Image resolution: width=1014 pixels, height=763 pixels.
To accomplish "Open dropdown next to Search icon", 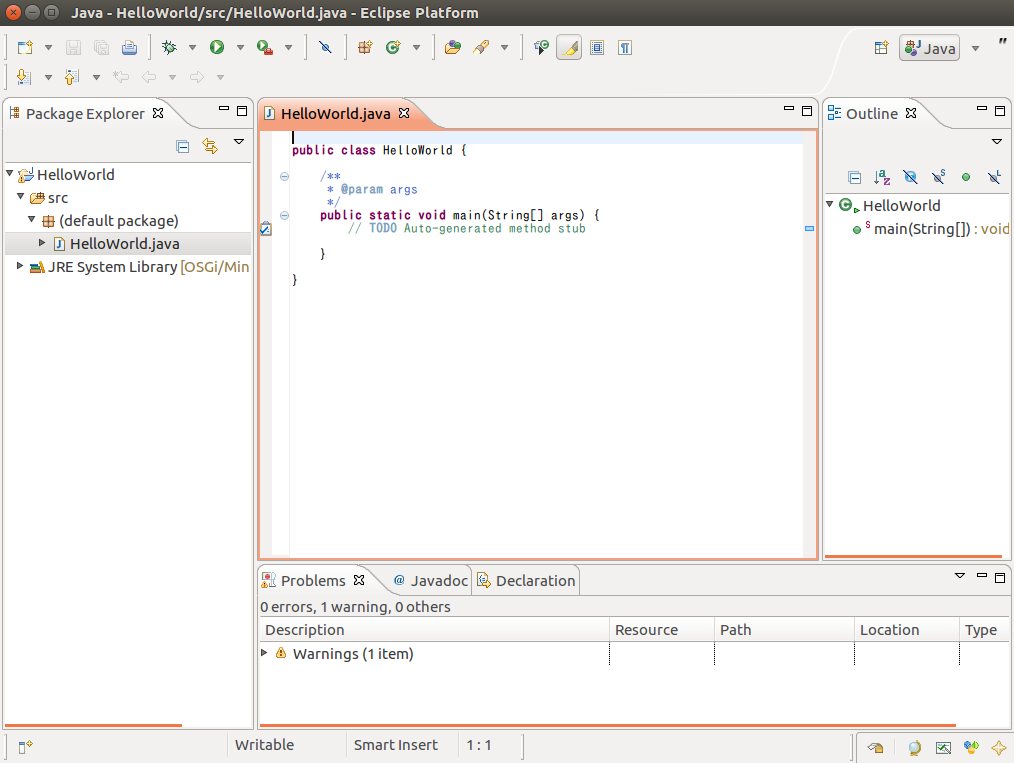I will pyautogui.click(x=504, y=47).
